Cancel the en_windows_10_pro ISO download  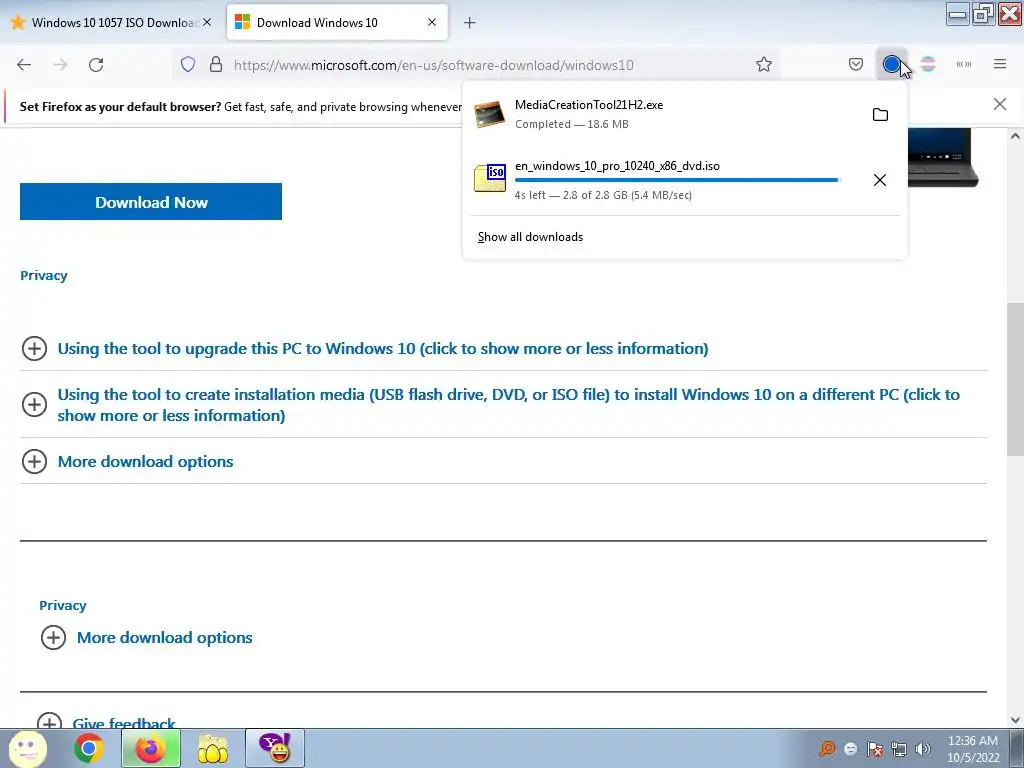coord(880,180)
